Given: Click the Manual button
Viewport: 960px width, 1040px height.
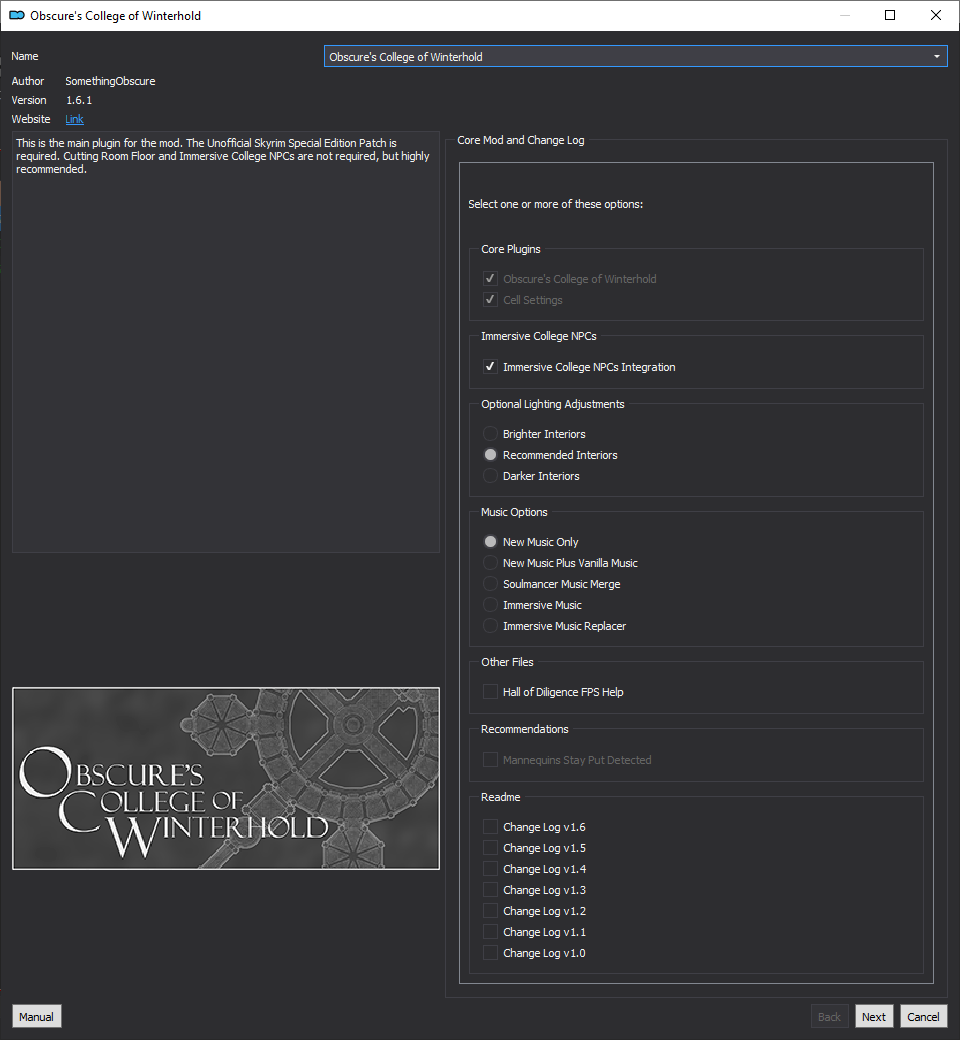Looking at the screenshot, I should click(36, 1017).
